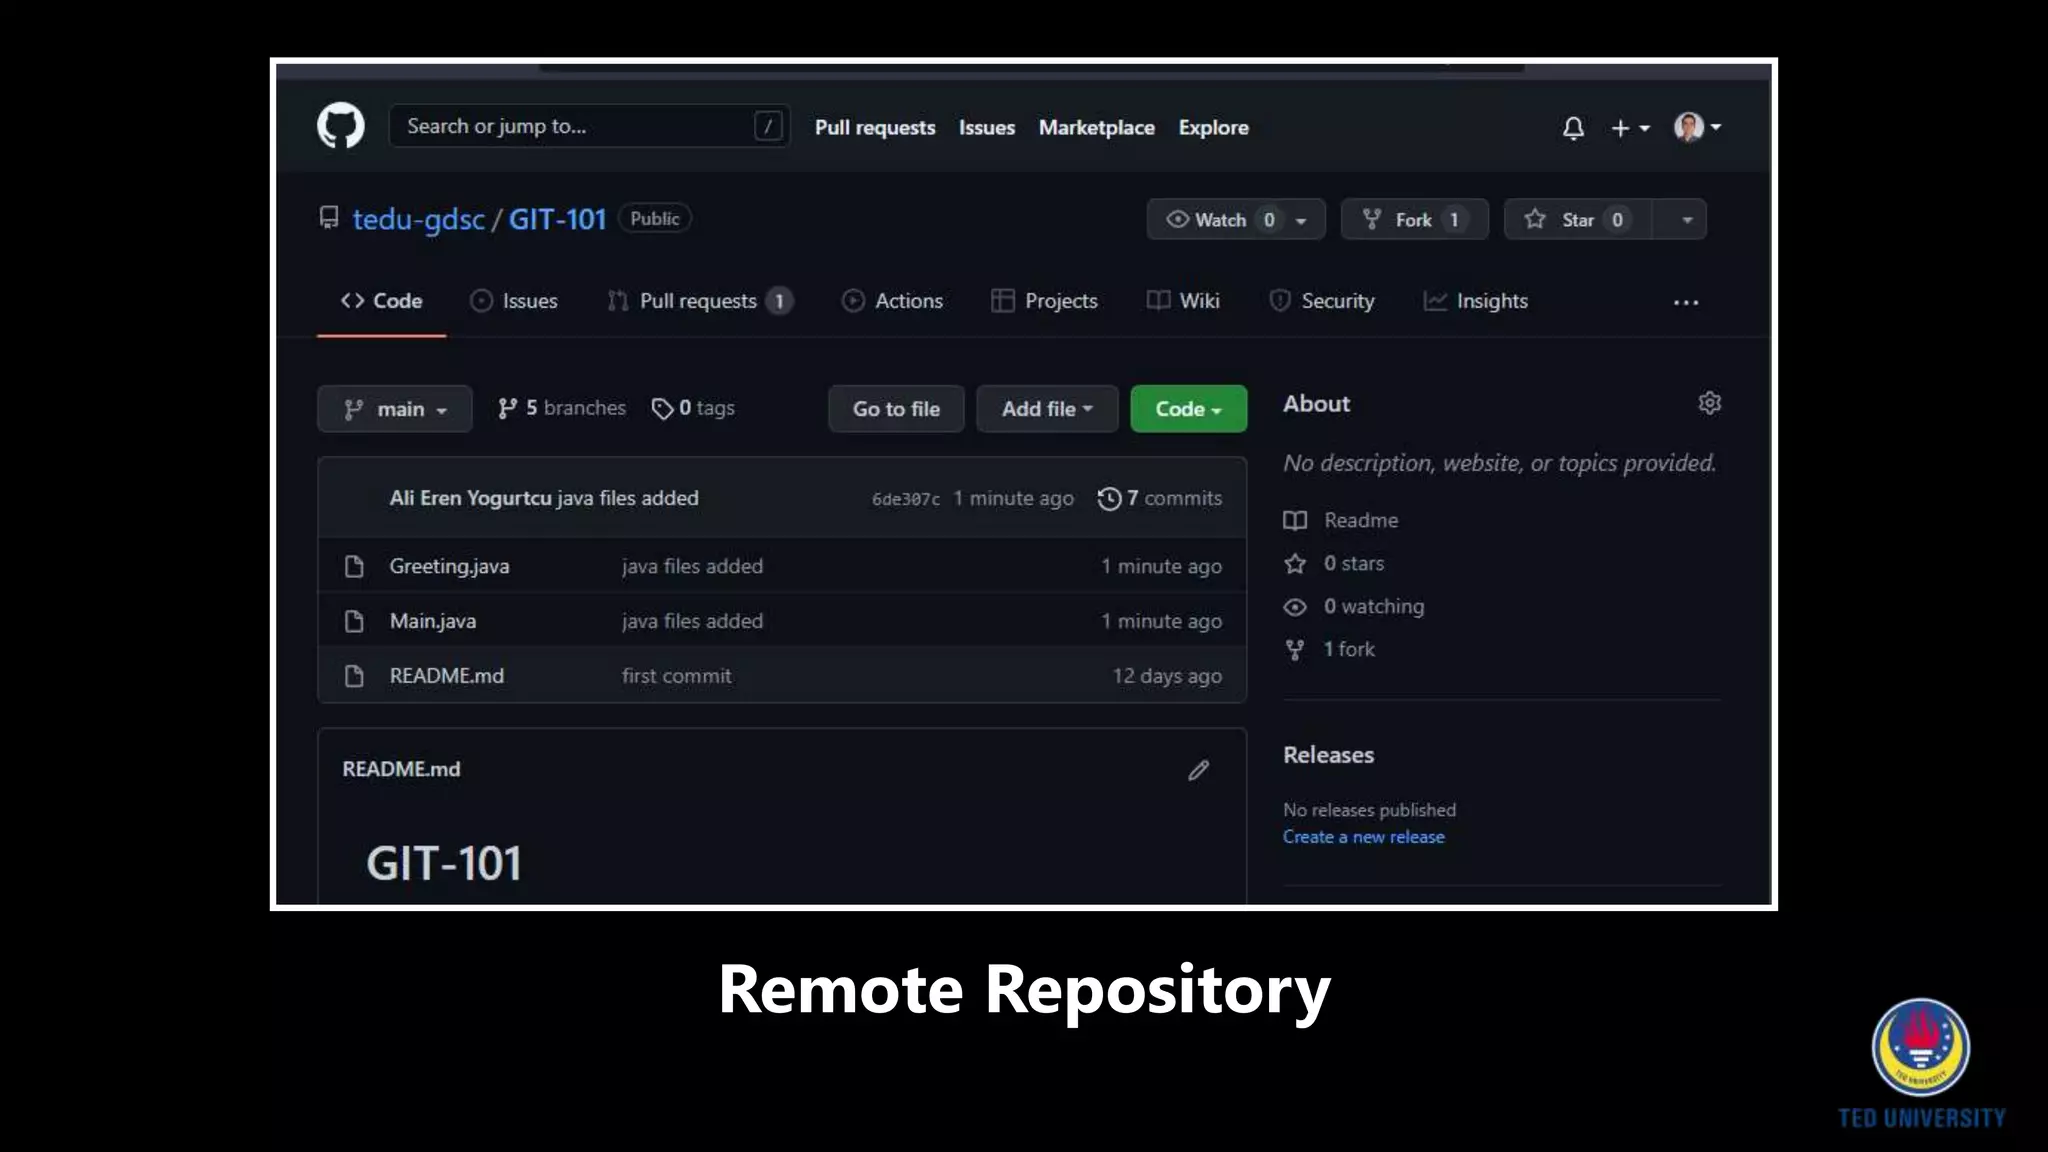Open the Projects tab
Image resolution: width=2048 pixels, height=1152 pixels.
click(1044, 301)
